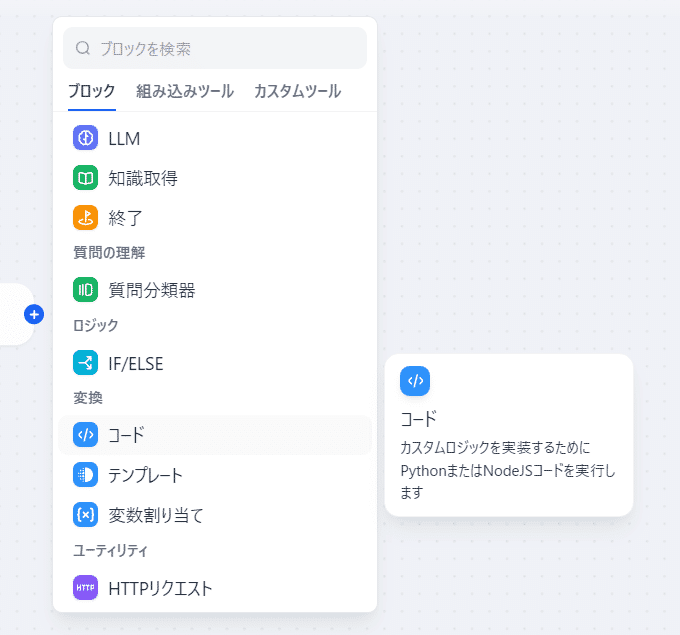Click the blue plus add-node button
680x635 pixels.
pyautogui.click(x=34, y=315)
